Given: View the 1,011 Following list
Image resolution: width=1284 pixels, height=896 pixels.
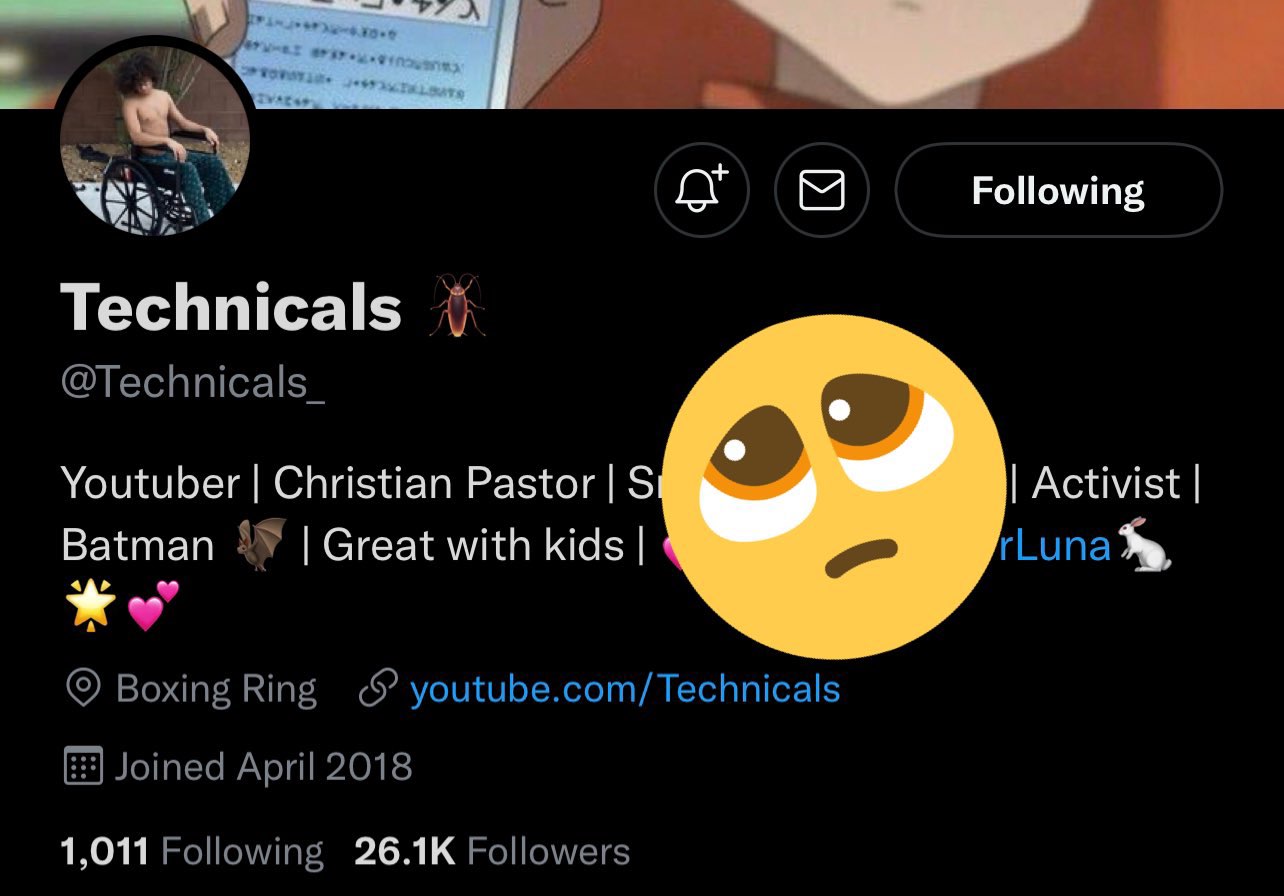Looking at the screenshot, I should coord(192,852).
